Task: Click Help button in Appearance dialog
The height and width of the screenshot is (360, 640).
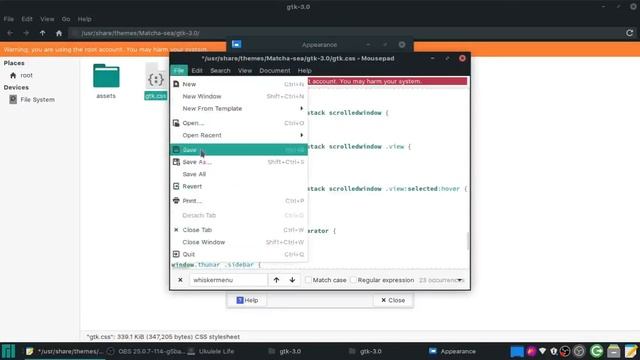Action: 247,300
